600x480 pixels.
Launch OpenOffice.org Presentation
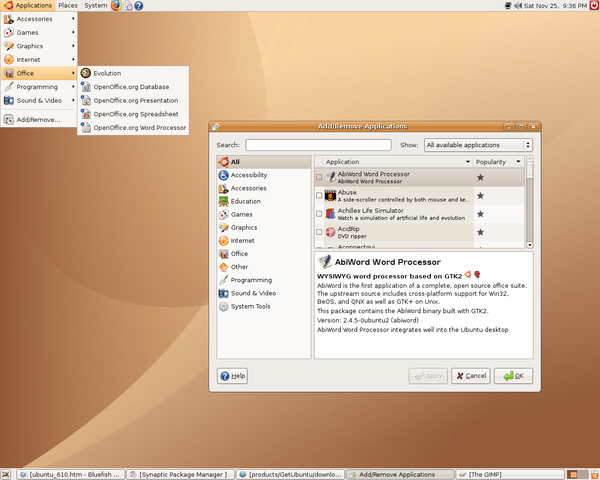point(133,100)
